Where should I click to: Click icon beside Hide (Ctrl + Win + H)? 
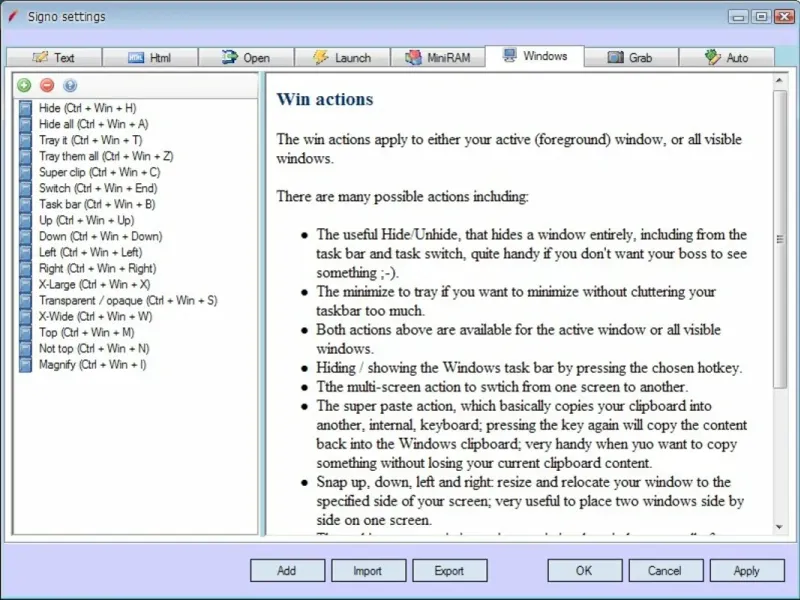[26, 108]
